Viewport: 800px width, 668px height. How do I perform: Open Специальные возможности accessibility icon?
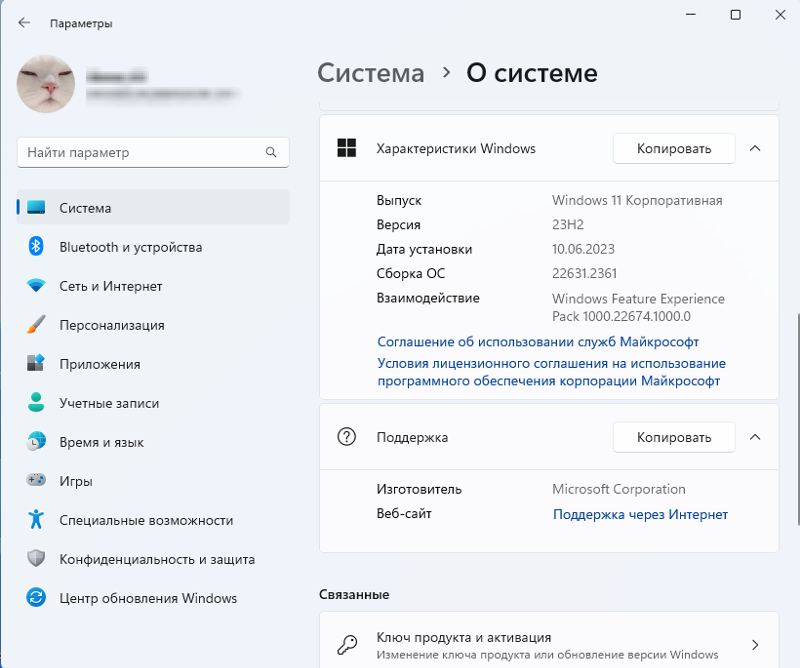pyautogui.click(x=36, y=519)
